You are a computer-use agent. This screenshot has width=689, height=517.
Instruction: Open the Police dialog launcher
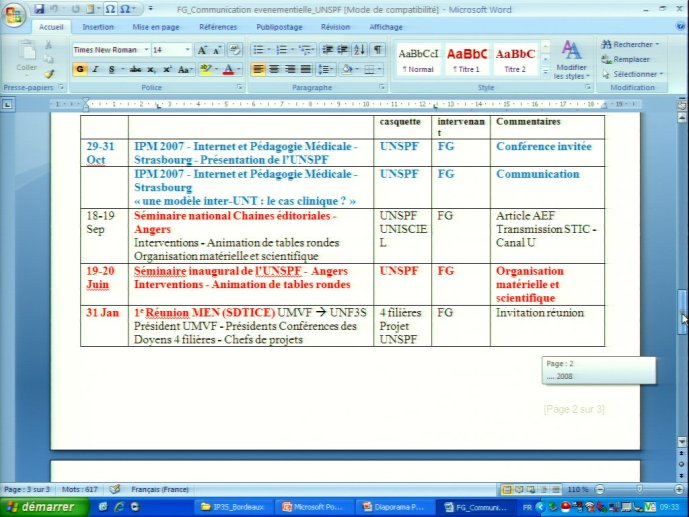tap(240, 87)
